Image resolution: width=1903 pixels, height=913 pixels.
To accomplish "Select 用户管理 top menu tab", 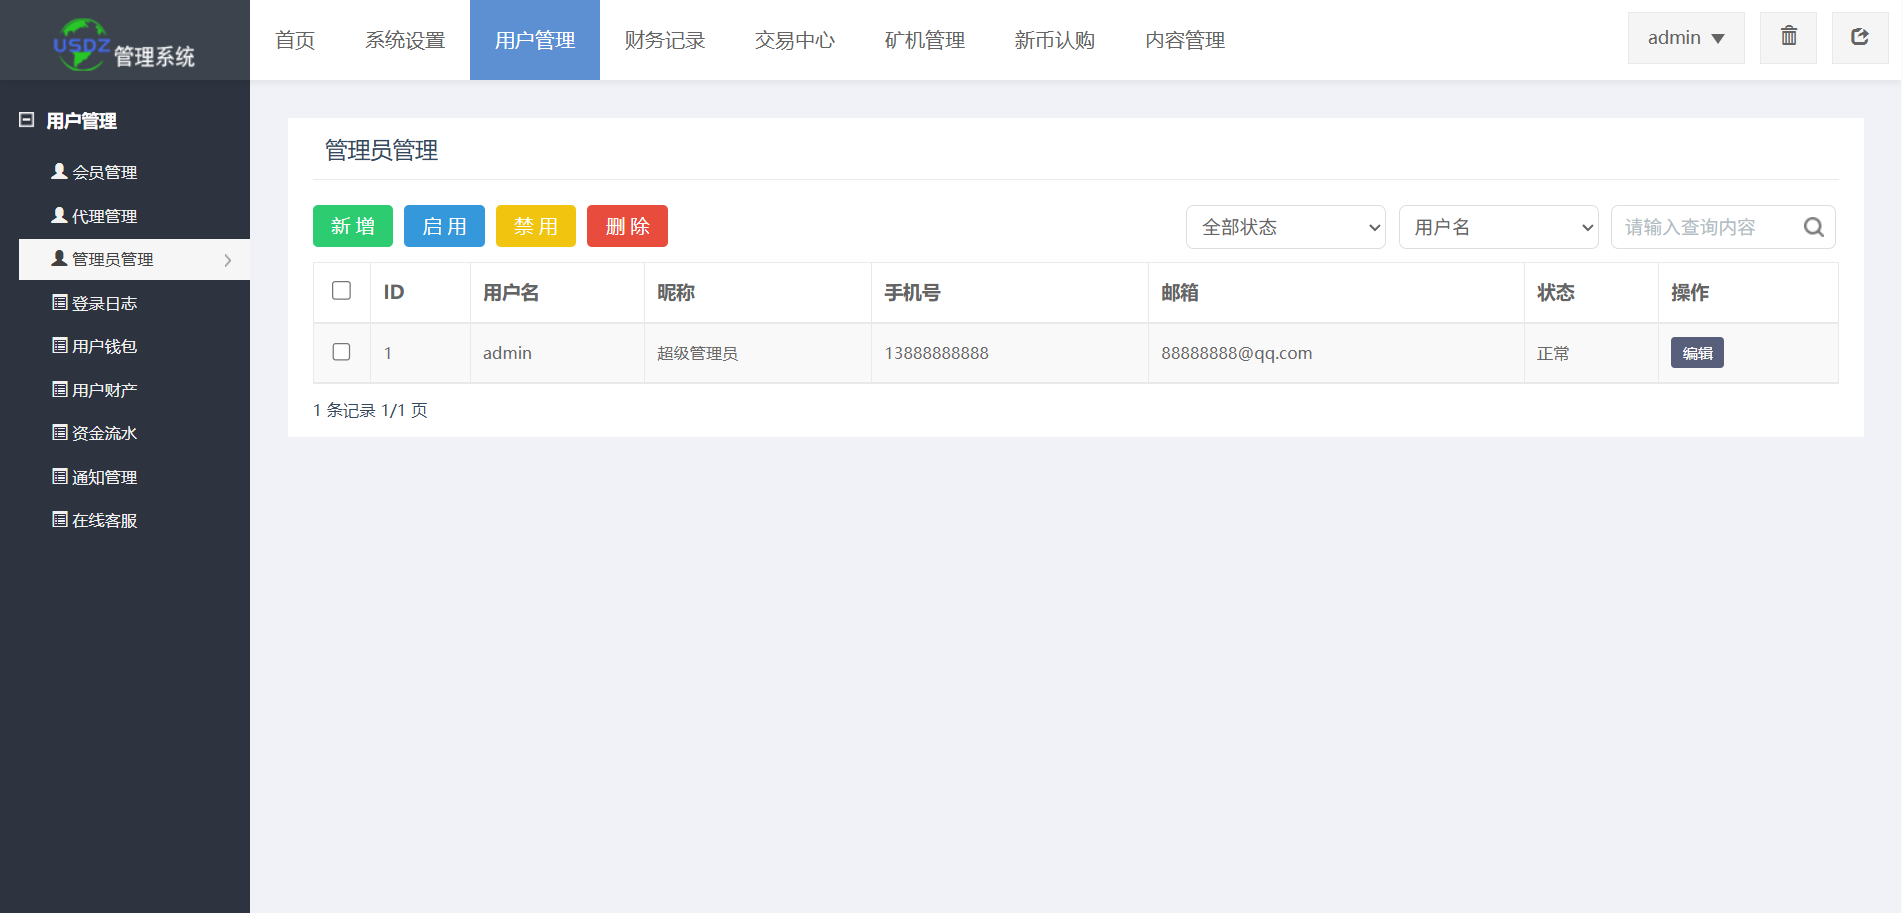I will [535, 40].
